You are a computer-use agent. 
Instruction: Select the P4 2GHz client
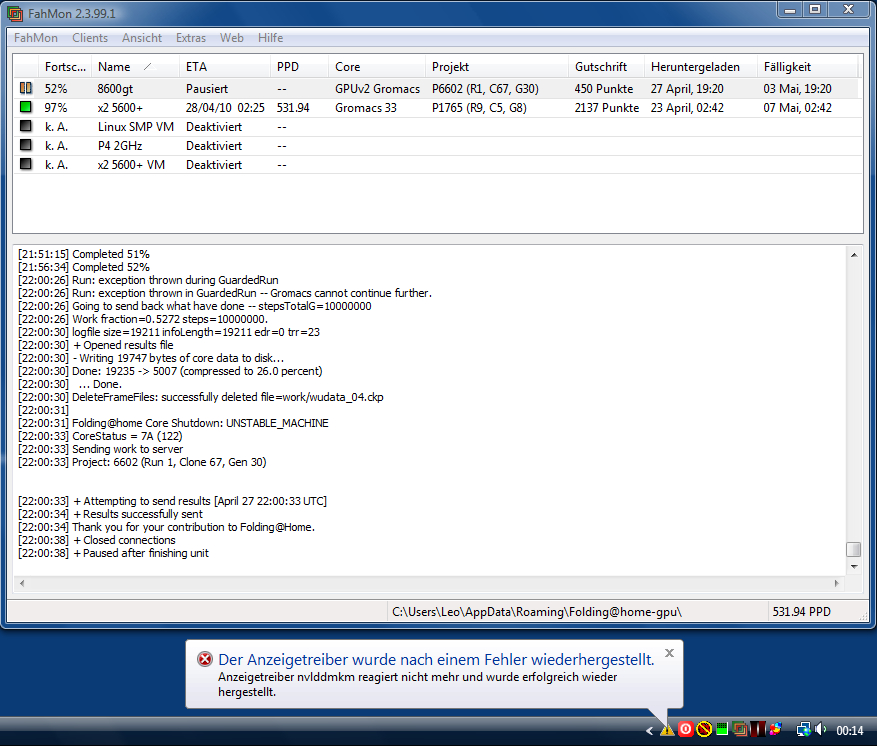[120, 145]
